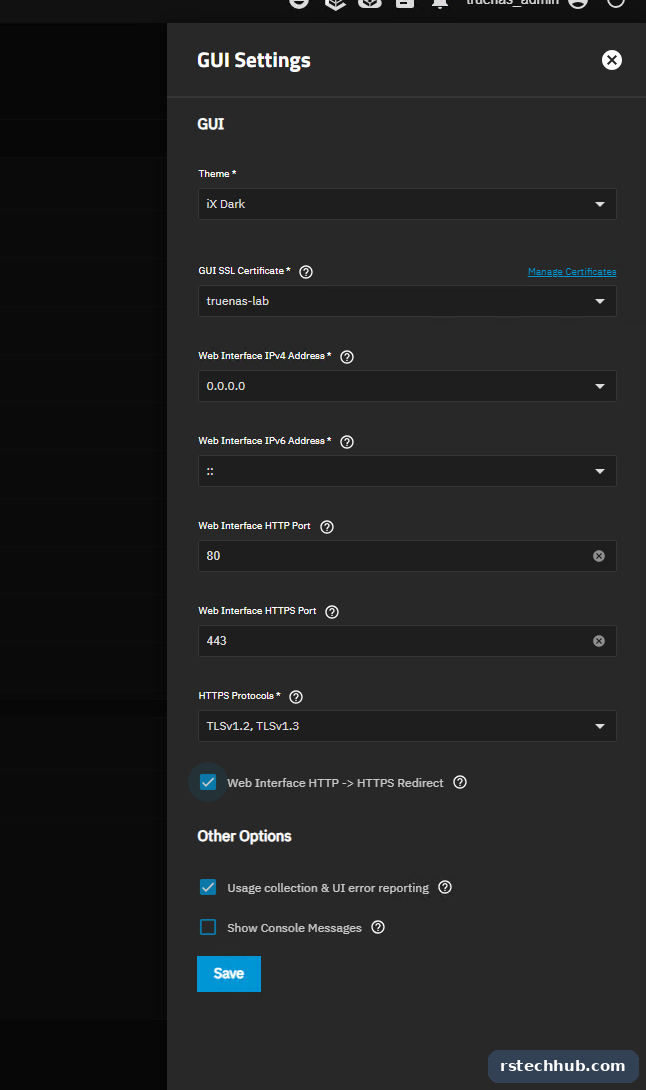This screenshot has width=646, height=1090.
Task: Close the GUI Settings panel
Action: pos(611,60)
